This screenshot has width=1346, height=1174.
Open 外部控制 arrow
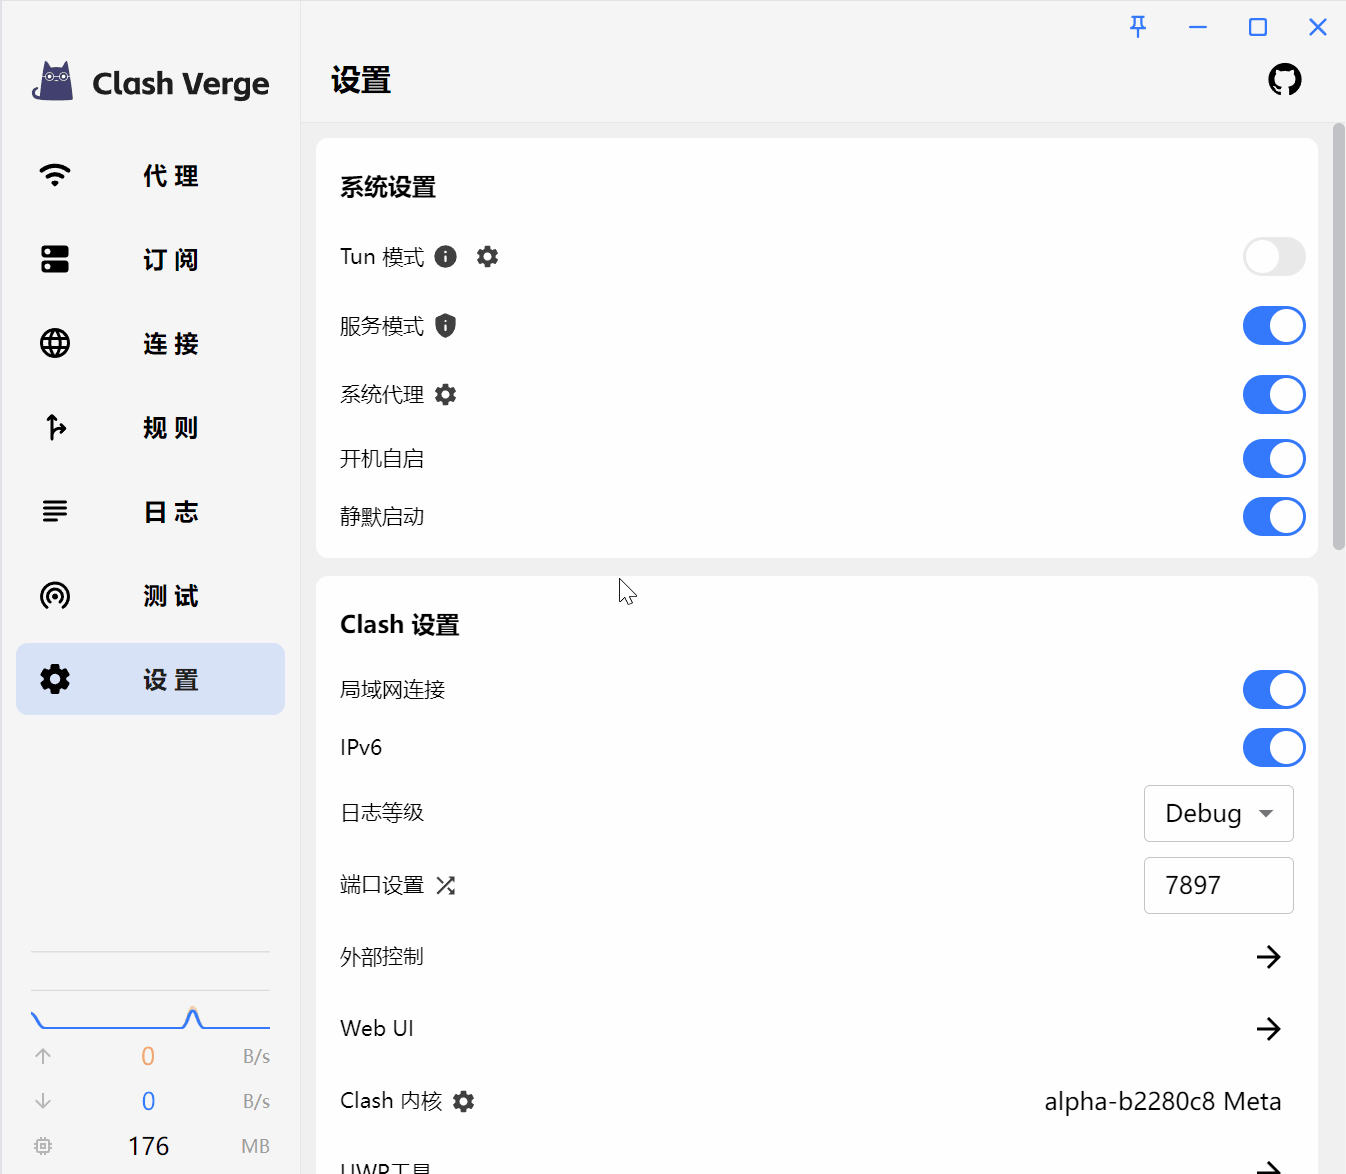tap(1269, 957)
